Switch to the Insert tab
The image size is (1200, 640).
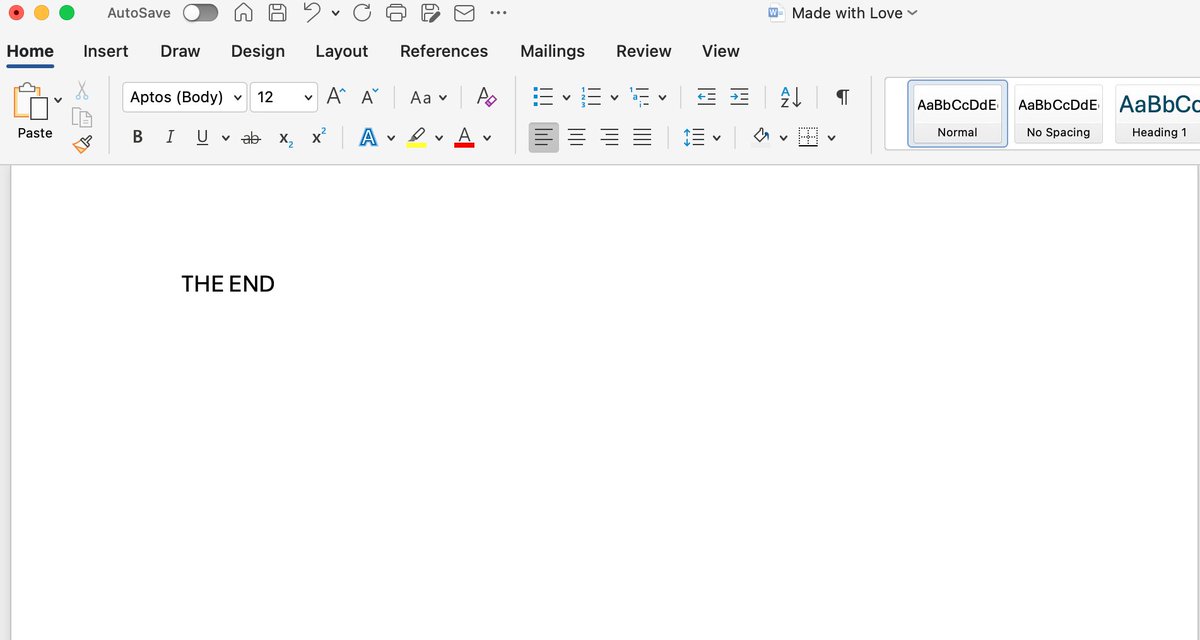105,51
